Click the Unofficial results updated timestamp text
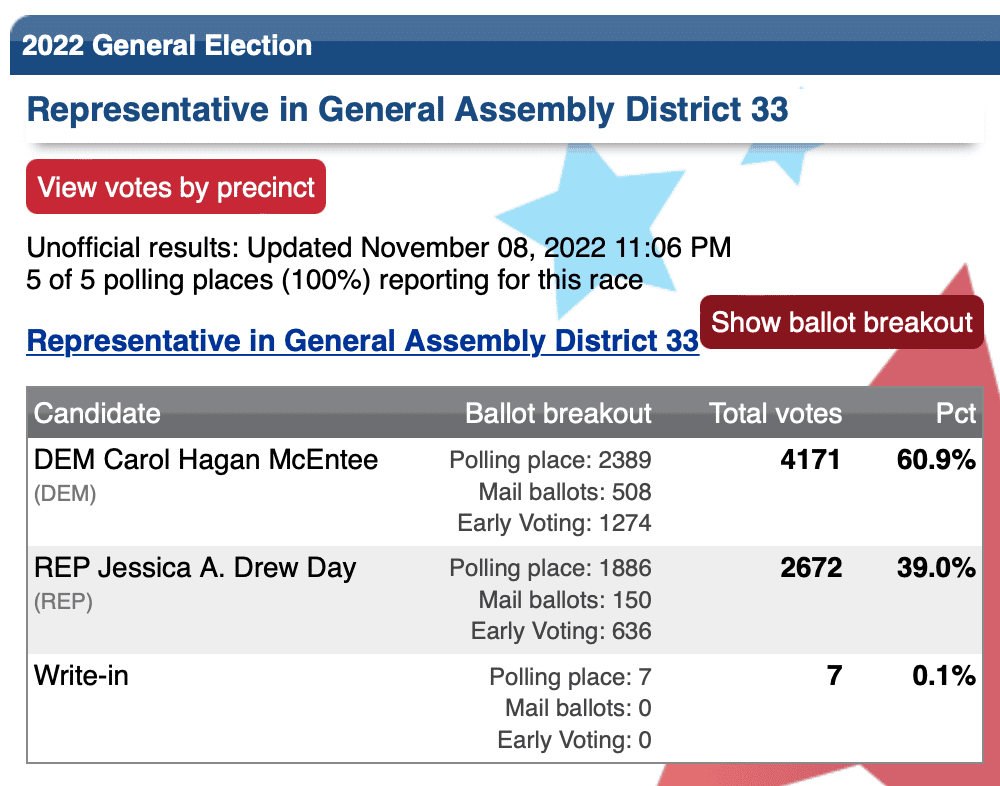1000x786 pixels. click(379, 248)
